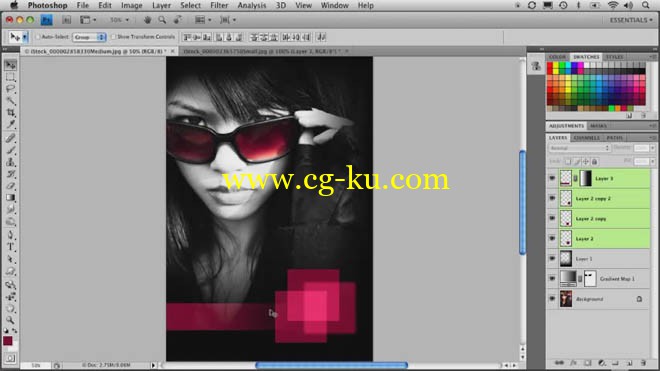Image resolution: width=660 pixels, height=371 pixels.
Task: Click the foreground color swatch
Action: [8, 341]
